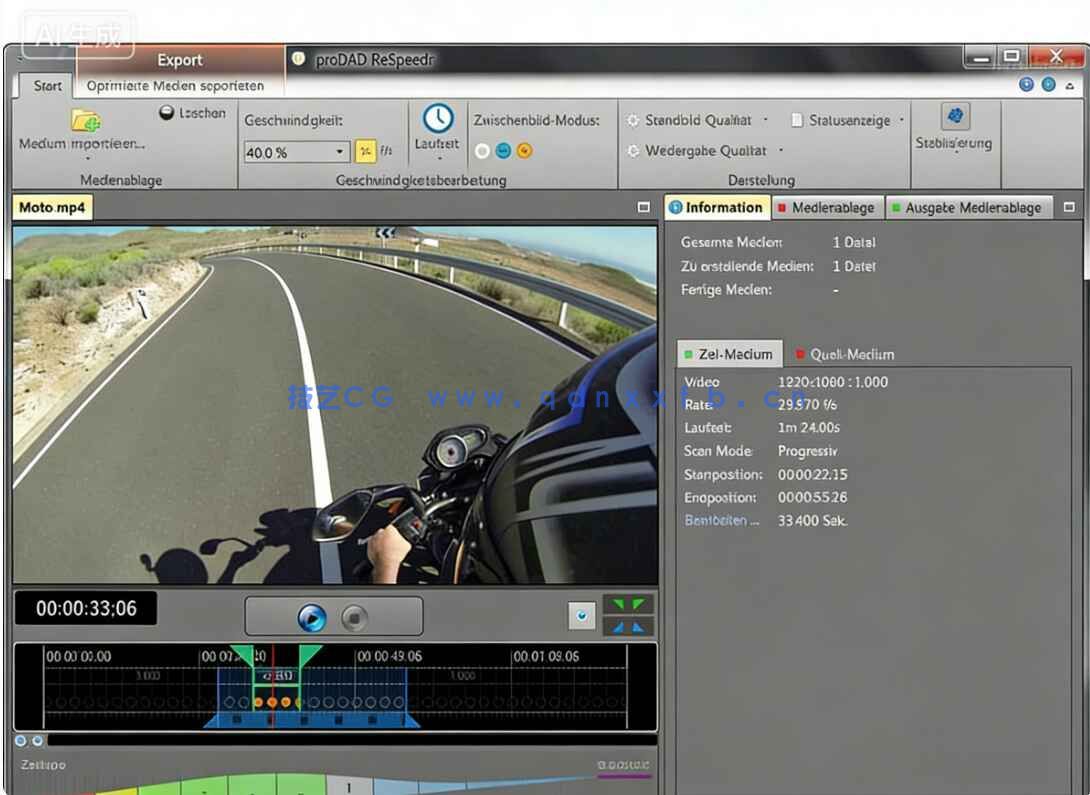Open the Geschwindigkeit percentage dropdown
Screen dimensions: 1090x795
[340, 152]
